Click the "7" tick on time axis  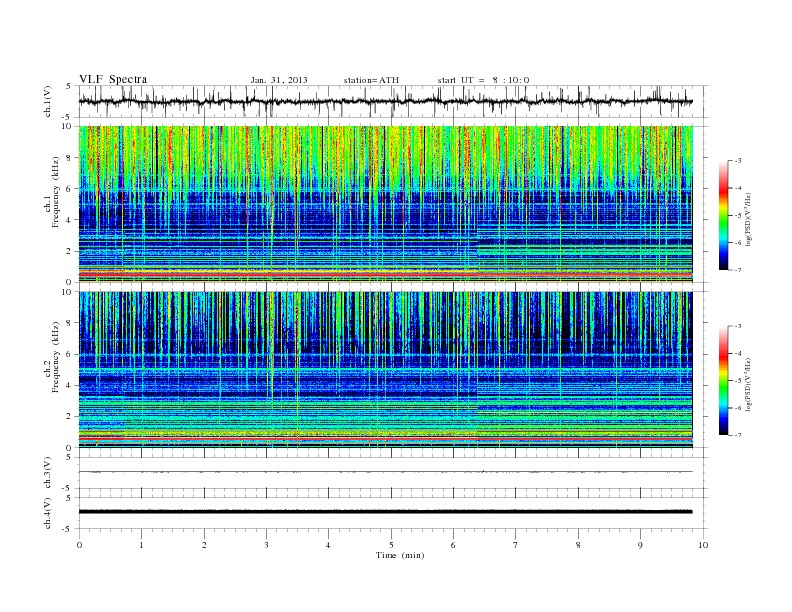click(x=516, y=545)
